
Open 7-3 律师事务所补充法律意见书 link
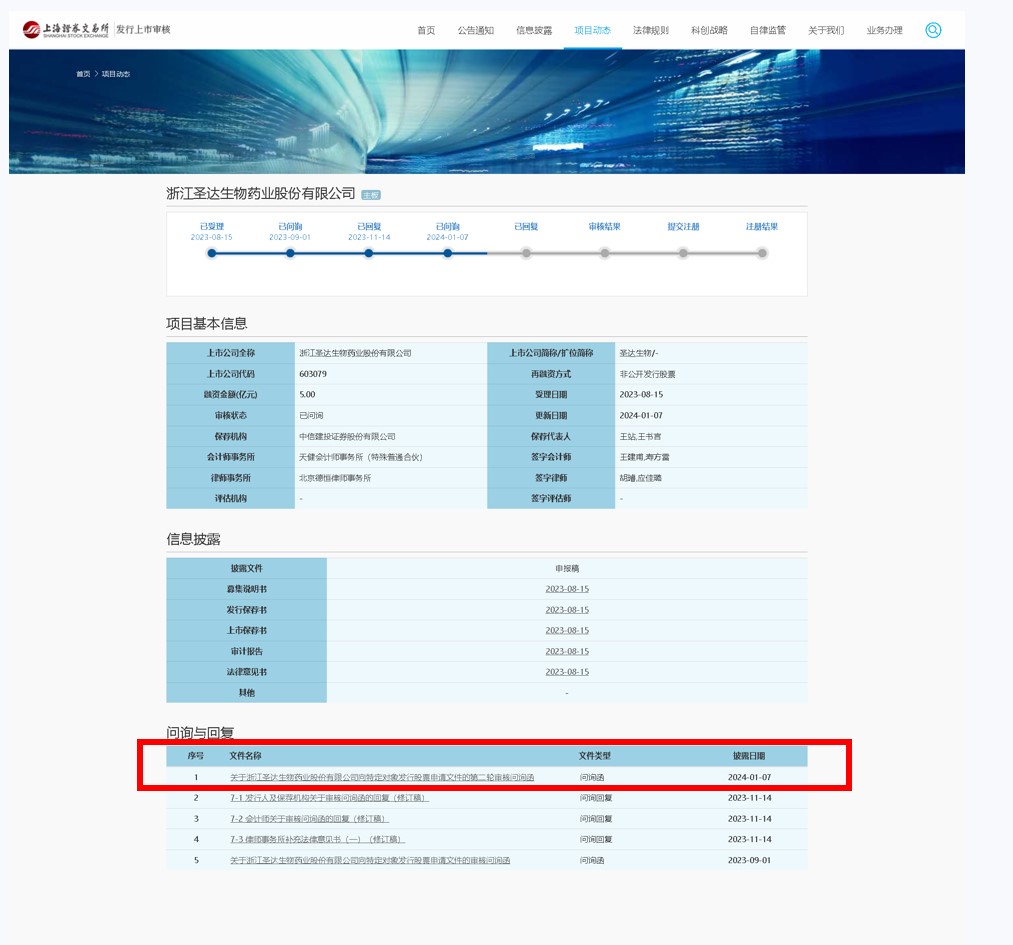tap(317, 839)
